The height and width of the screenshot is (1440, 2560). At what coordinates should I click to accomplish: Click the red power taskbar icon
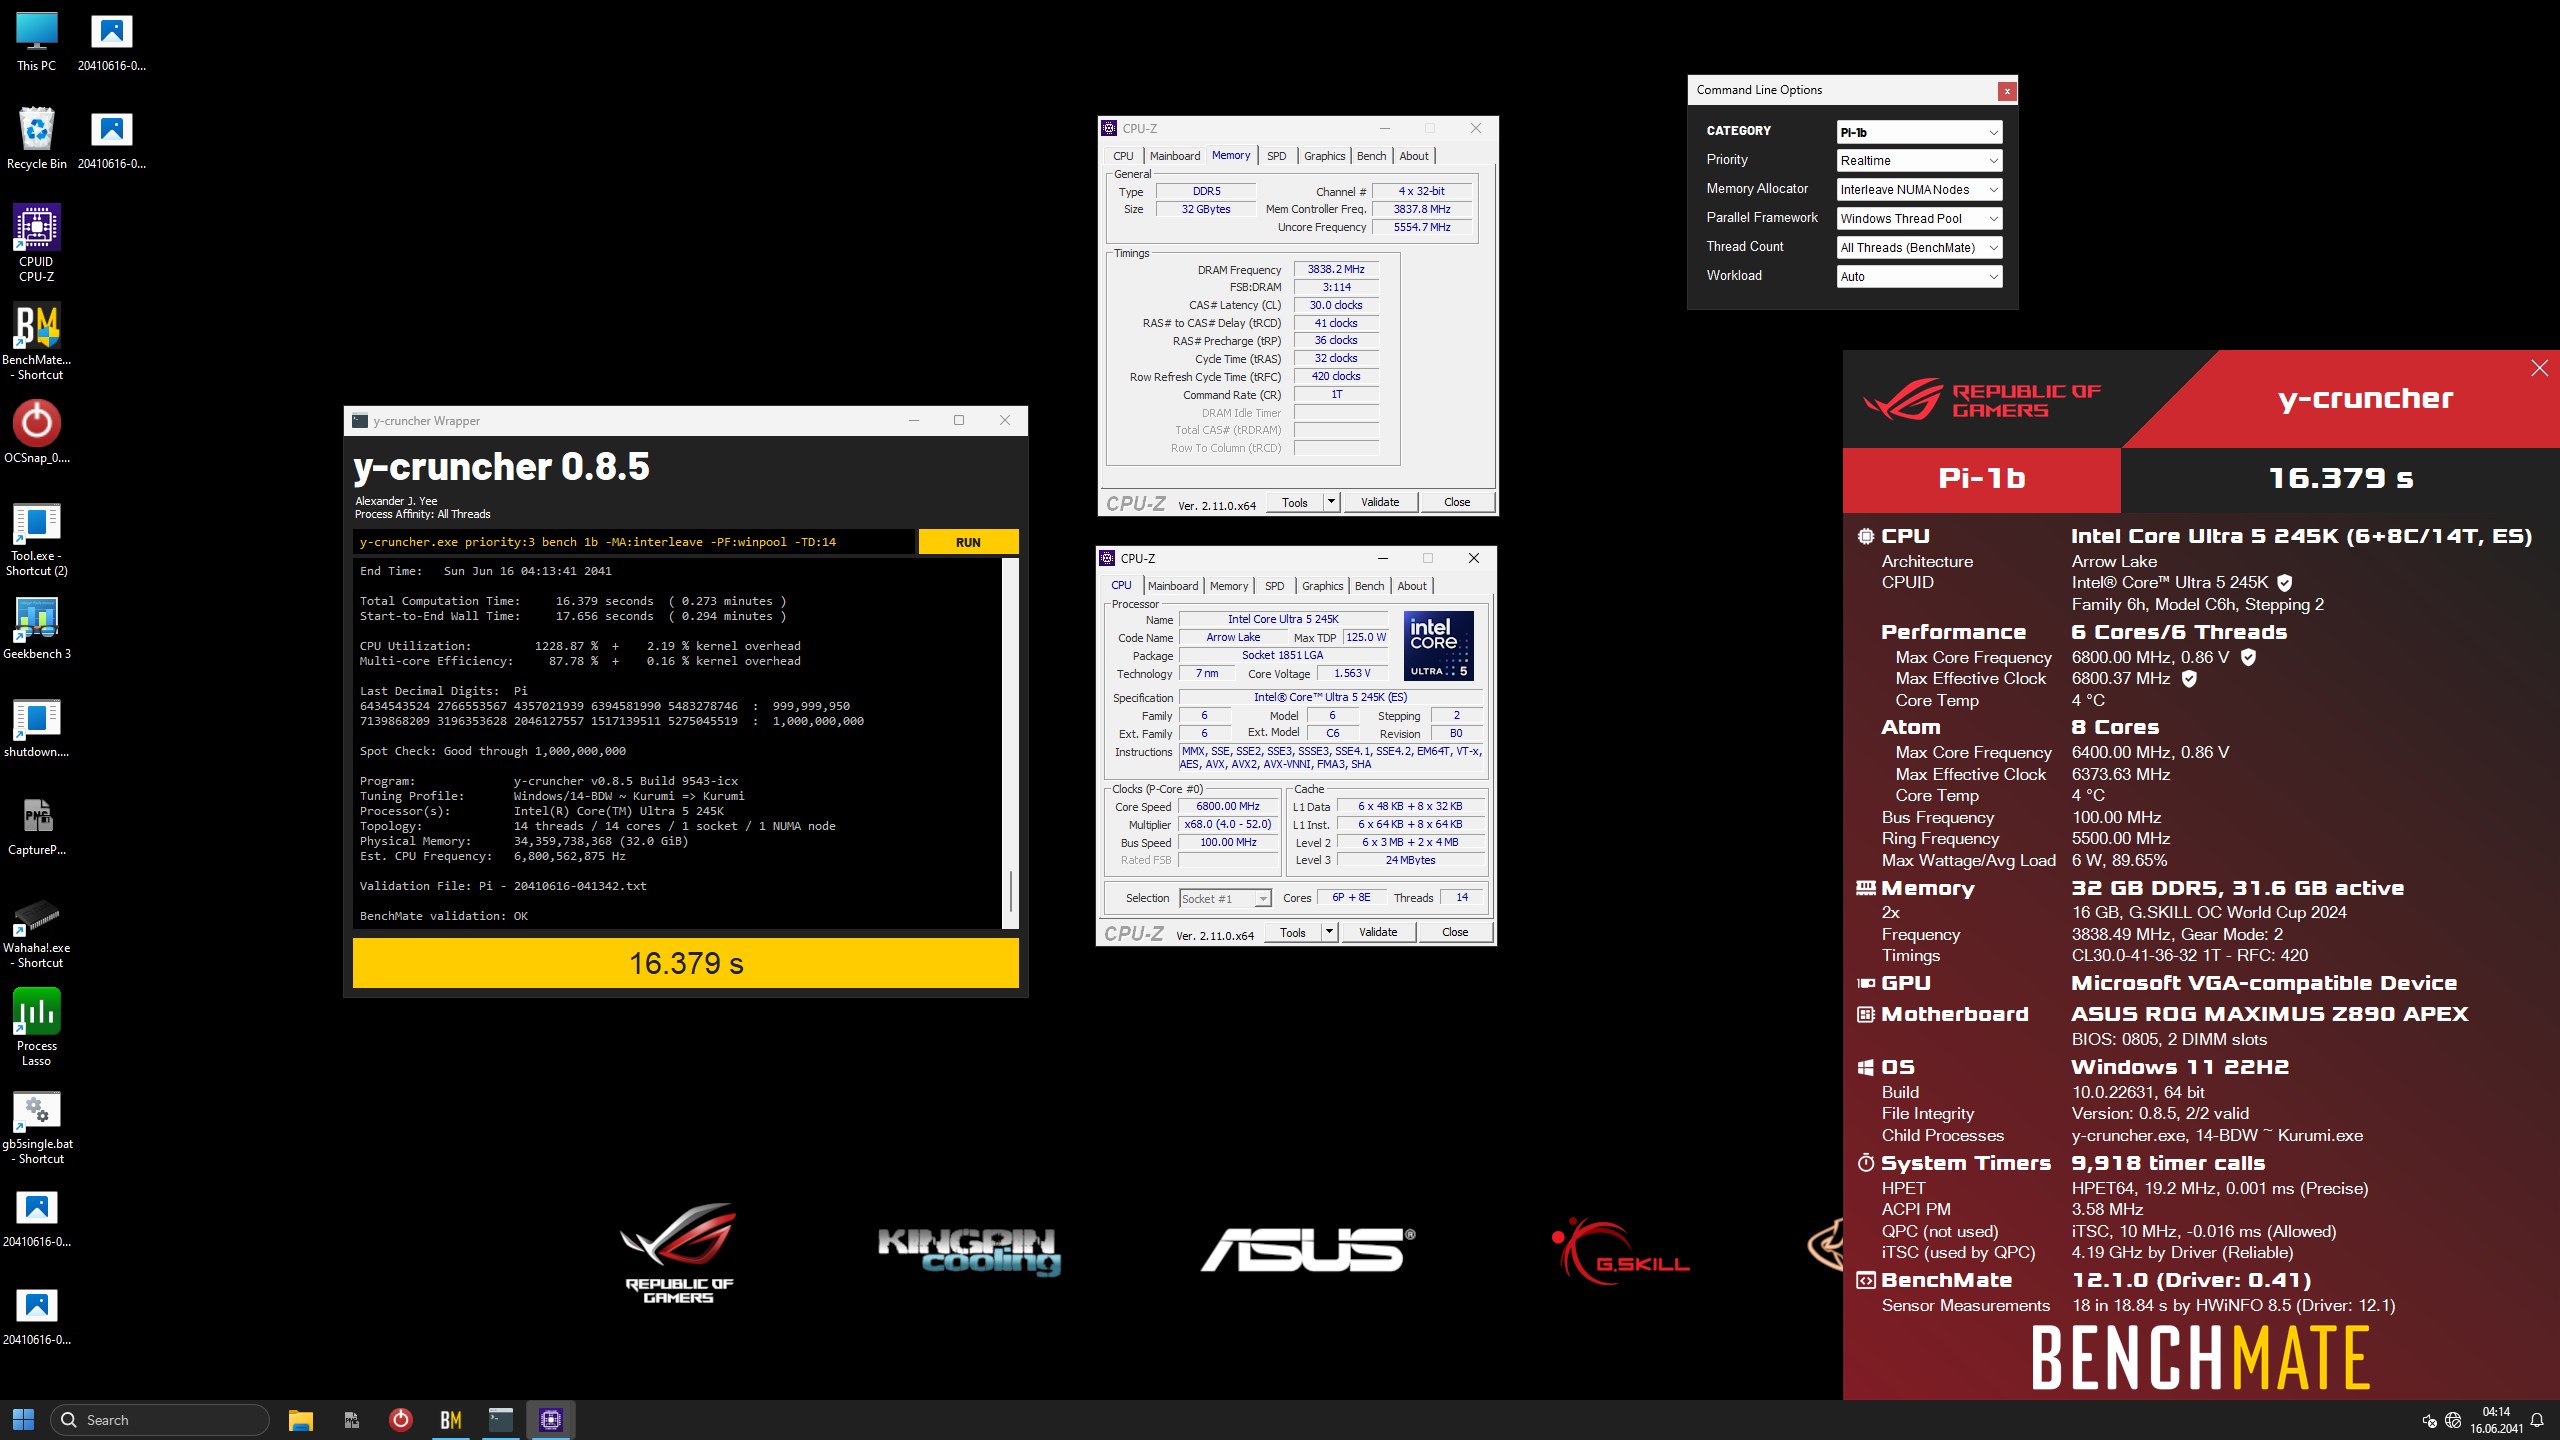[401, 1419]
